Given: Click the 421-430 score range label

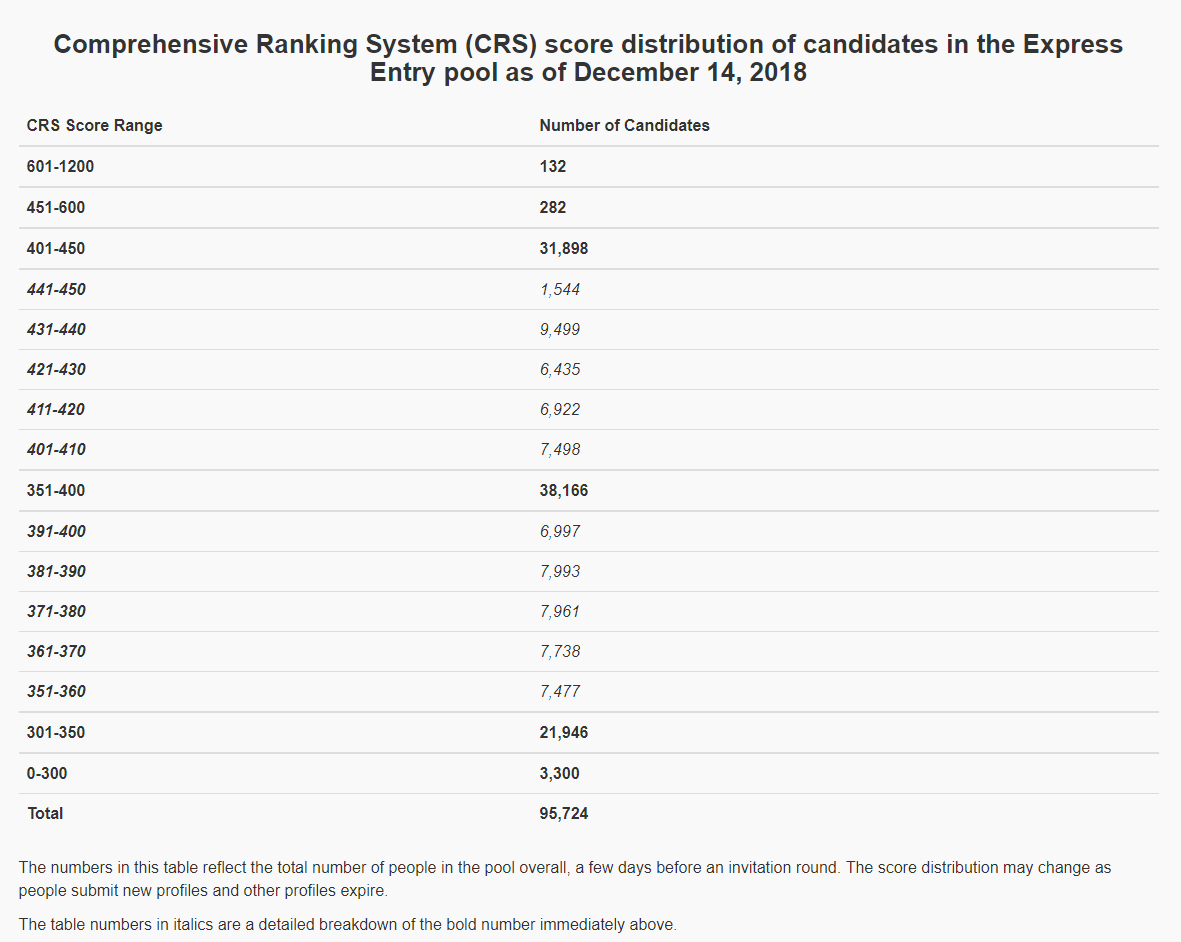Looking at the screenshot, I should [x=56, y=370].
